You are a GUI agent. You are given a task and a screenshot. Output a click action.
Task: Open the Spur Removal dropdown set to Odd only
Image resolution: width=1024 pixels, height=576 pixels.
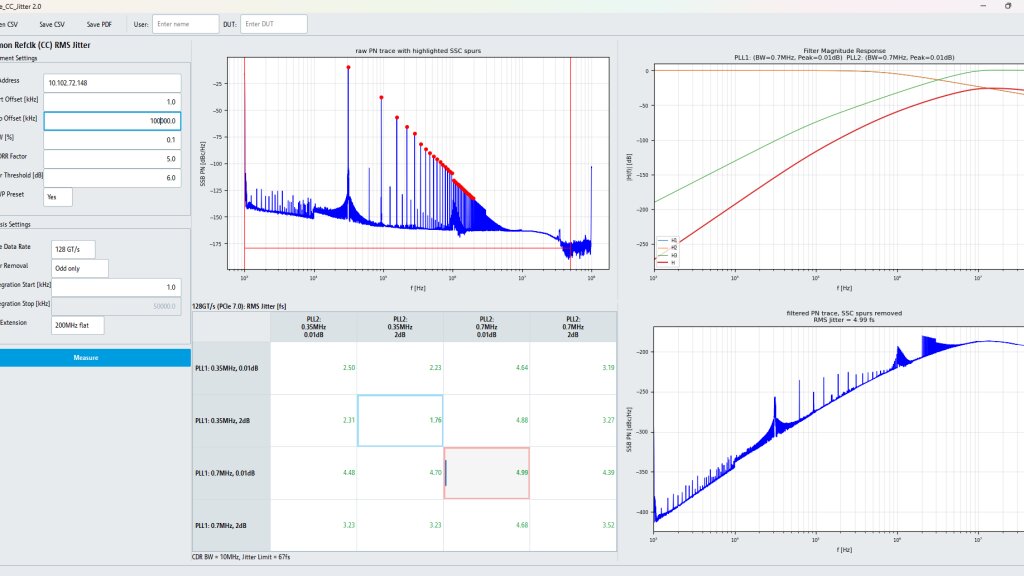coord(80,268)
